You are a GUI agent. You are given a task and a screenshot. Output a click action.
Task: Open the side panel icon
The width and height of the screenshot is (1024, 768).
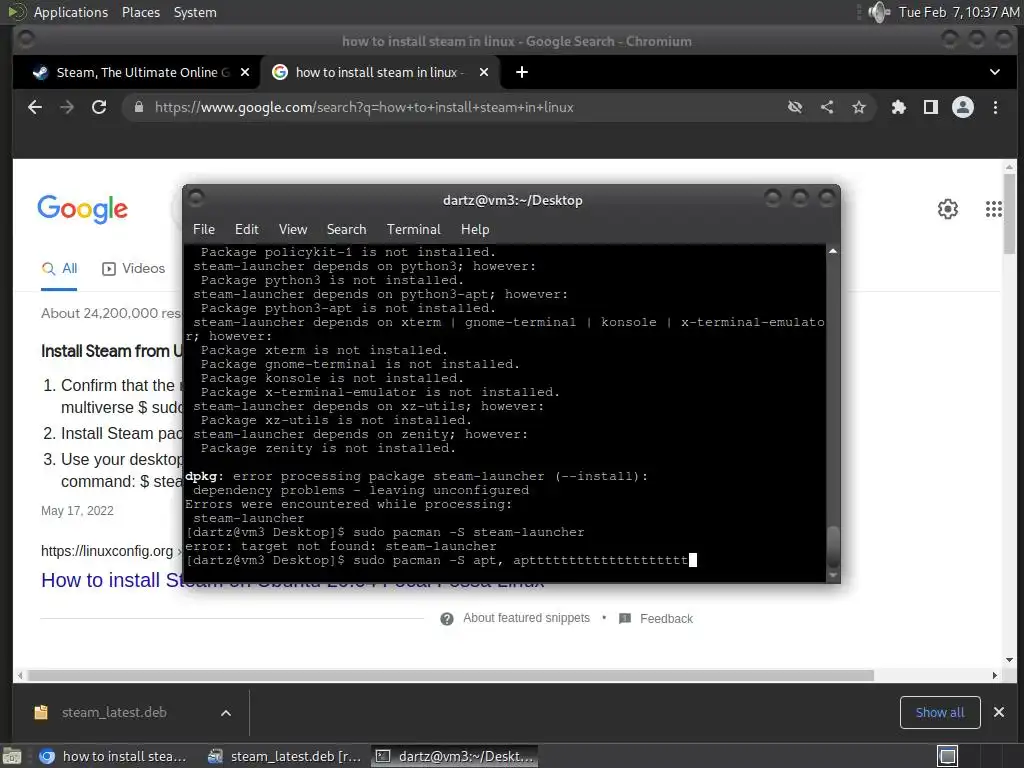pos(931,107)
